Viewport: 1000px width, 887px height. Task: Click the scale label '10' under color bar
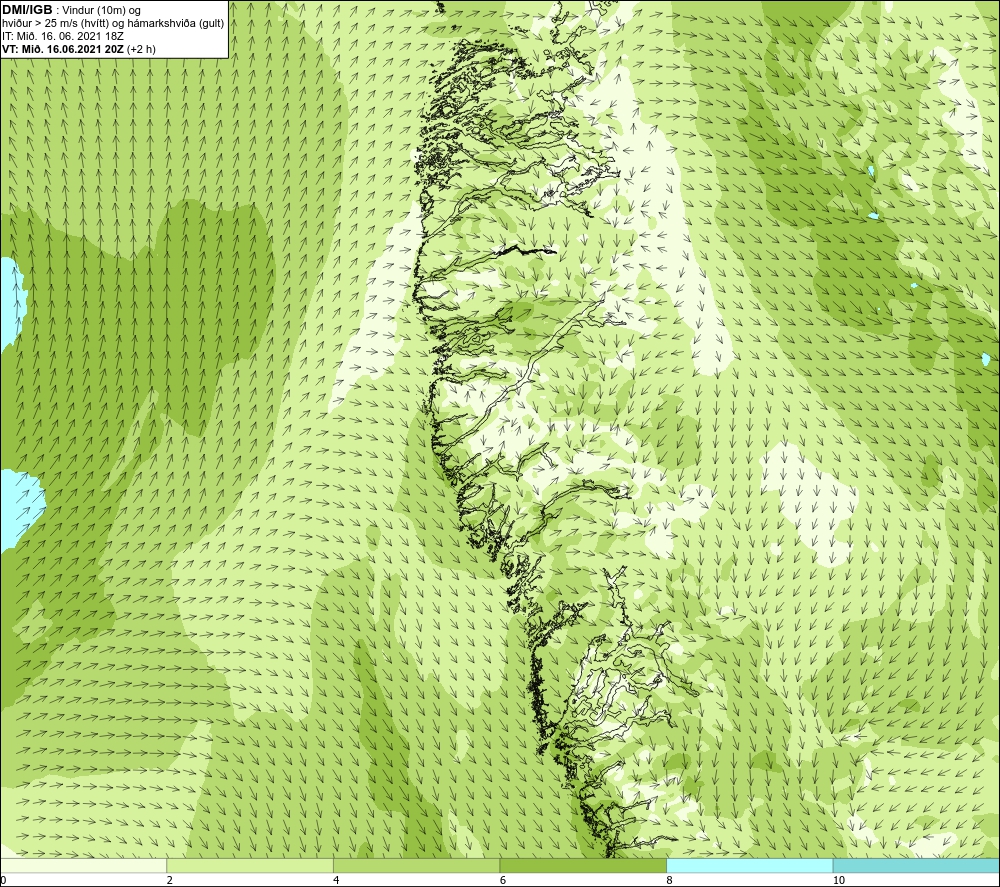point(839,880)
